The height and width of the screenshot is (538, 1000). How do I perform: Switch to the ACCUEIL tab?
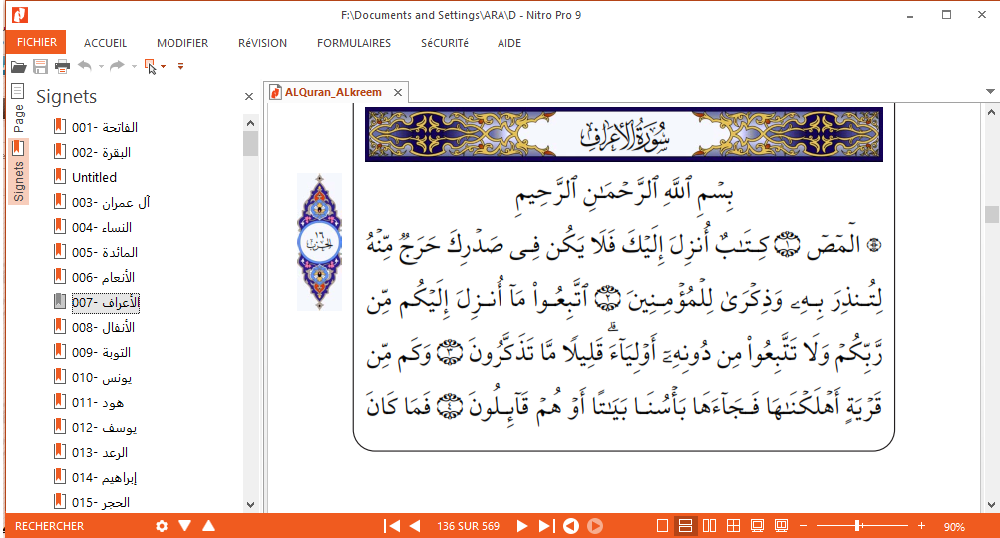(105, 43)
